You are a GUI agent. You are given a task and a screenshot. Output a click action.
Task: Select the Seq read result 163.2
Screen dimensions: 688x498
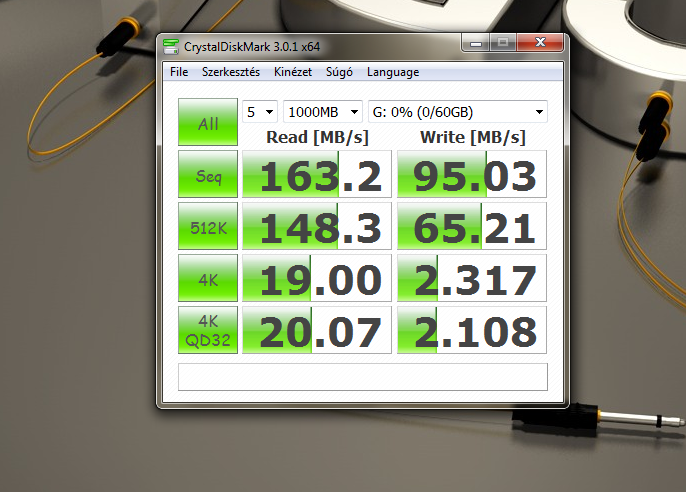[317, 174]
